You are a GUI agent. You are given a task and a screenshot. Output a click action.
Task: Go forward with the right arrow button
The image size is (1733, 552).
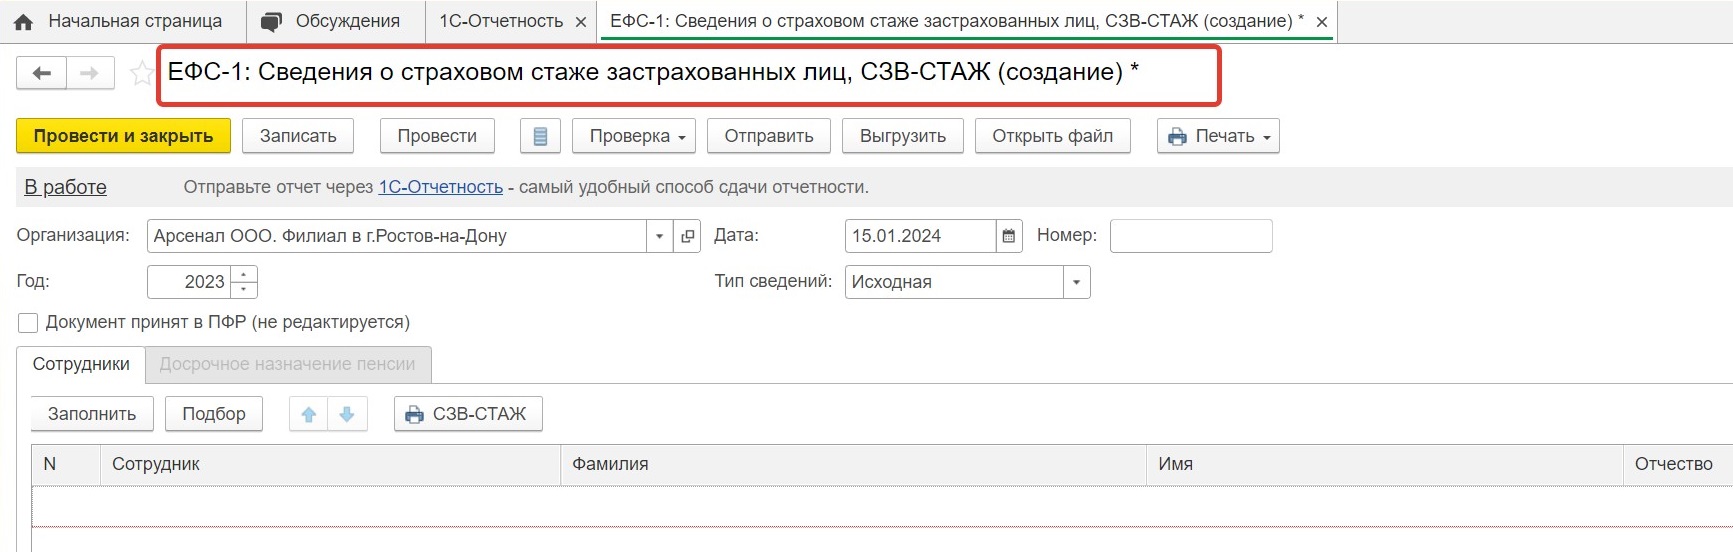[x=90, y=73]
